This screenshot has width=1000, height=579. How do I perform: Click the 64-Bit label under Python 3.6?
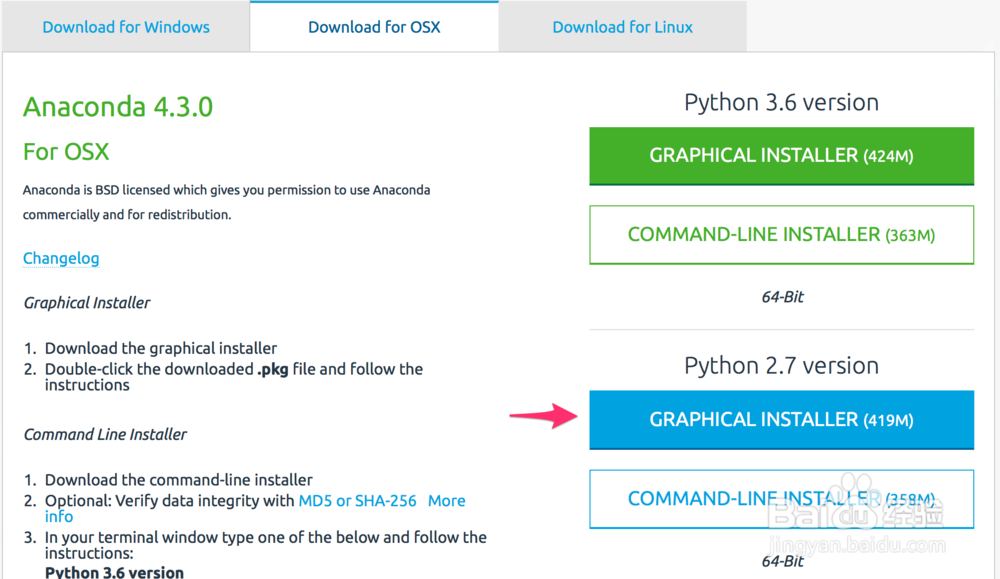tap(783, 297)
